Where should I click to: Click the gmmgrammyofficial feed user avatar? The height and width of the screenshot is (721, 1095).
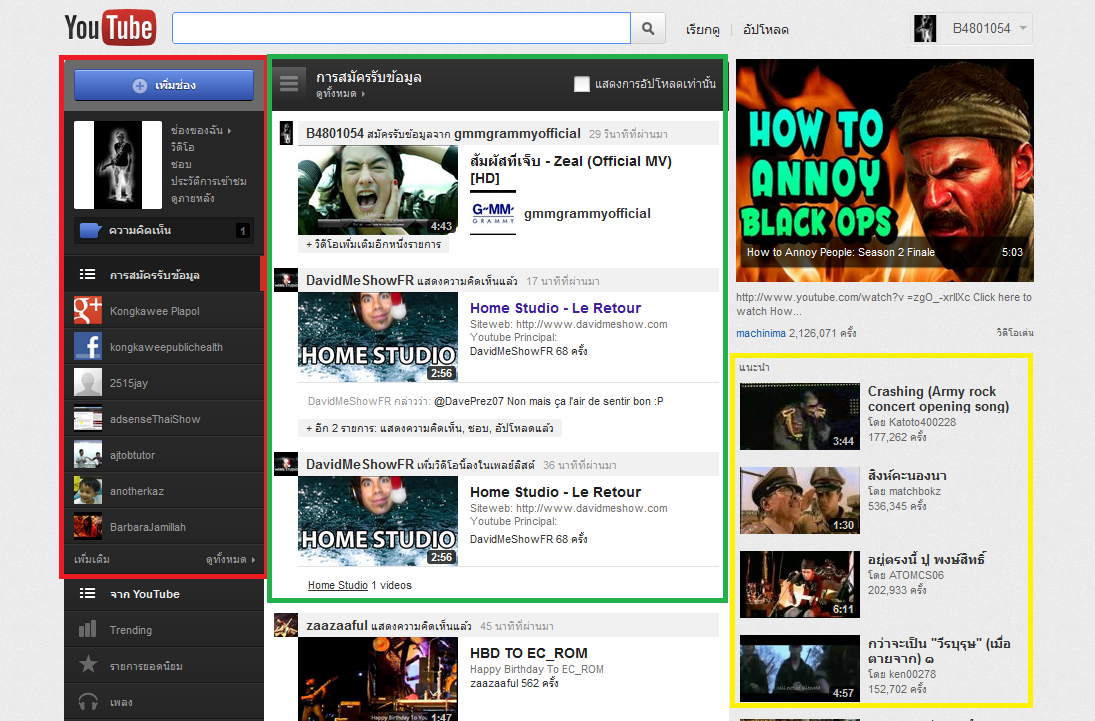(x=286, y=133)
